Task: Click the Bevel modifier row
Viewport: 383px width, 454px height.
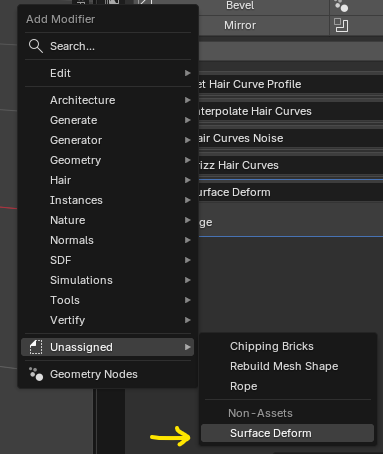Action: point(263,6)
